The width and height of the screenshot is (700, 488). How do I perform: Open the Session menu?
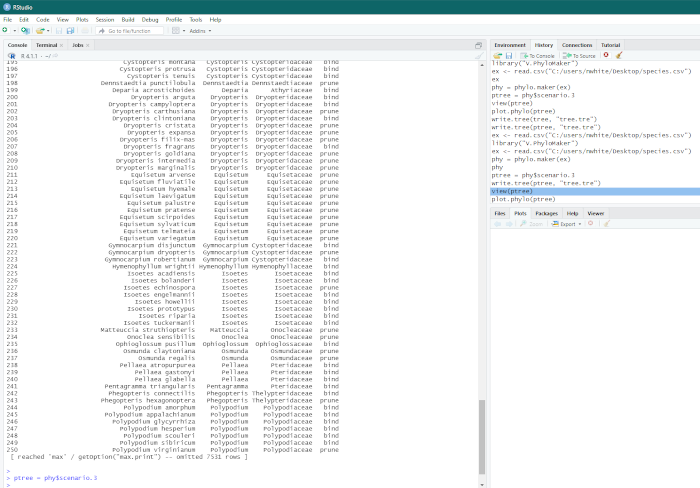105,20
